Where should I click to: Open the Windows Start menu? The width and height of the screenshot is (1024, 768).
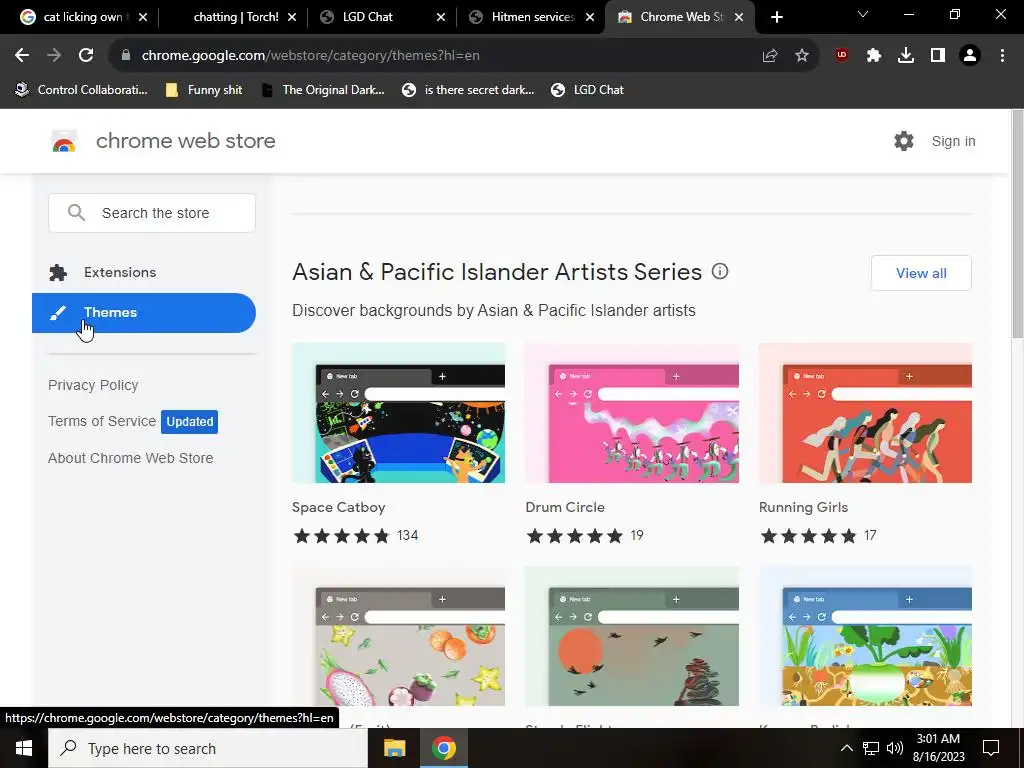(x=24, y=748)
